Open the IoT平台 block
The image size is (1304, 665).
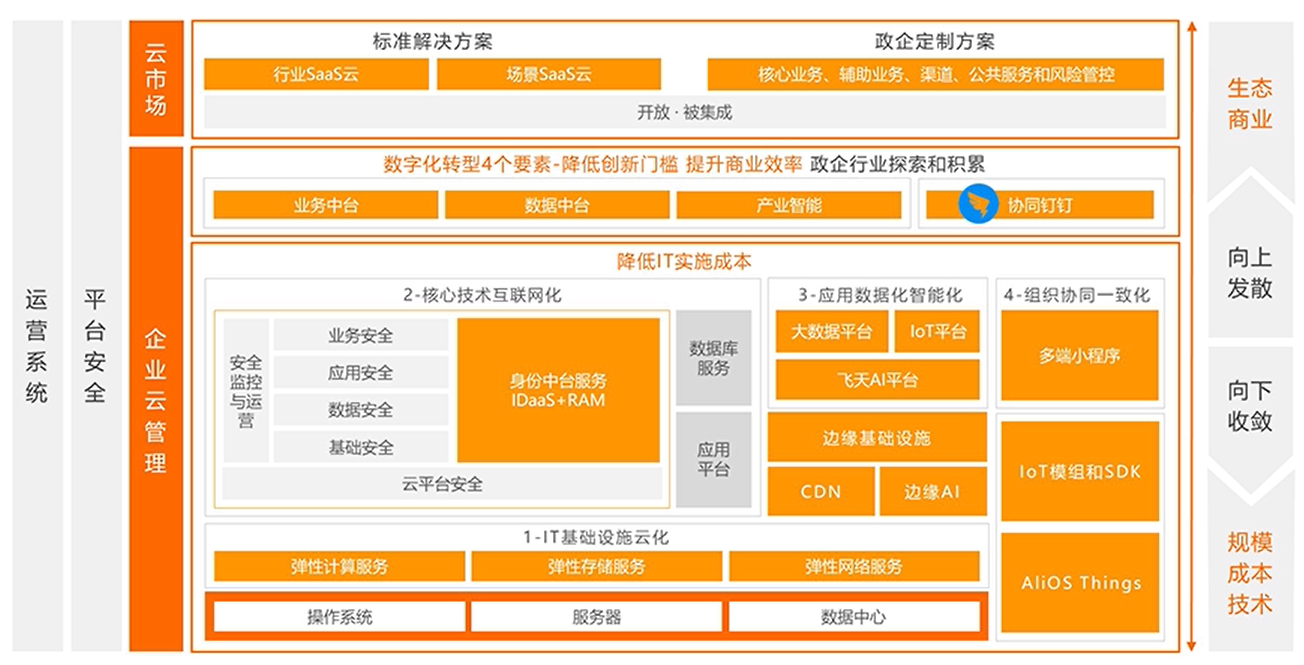[937, 332]
